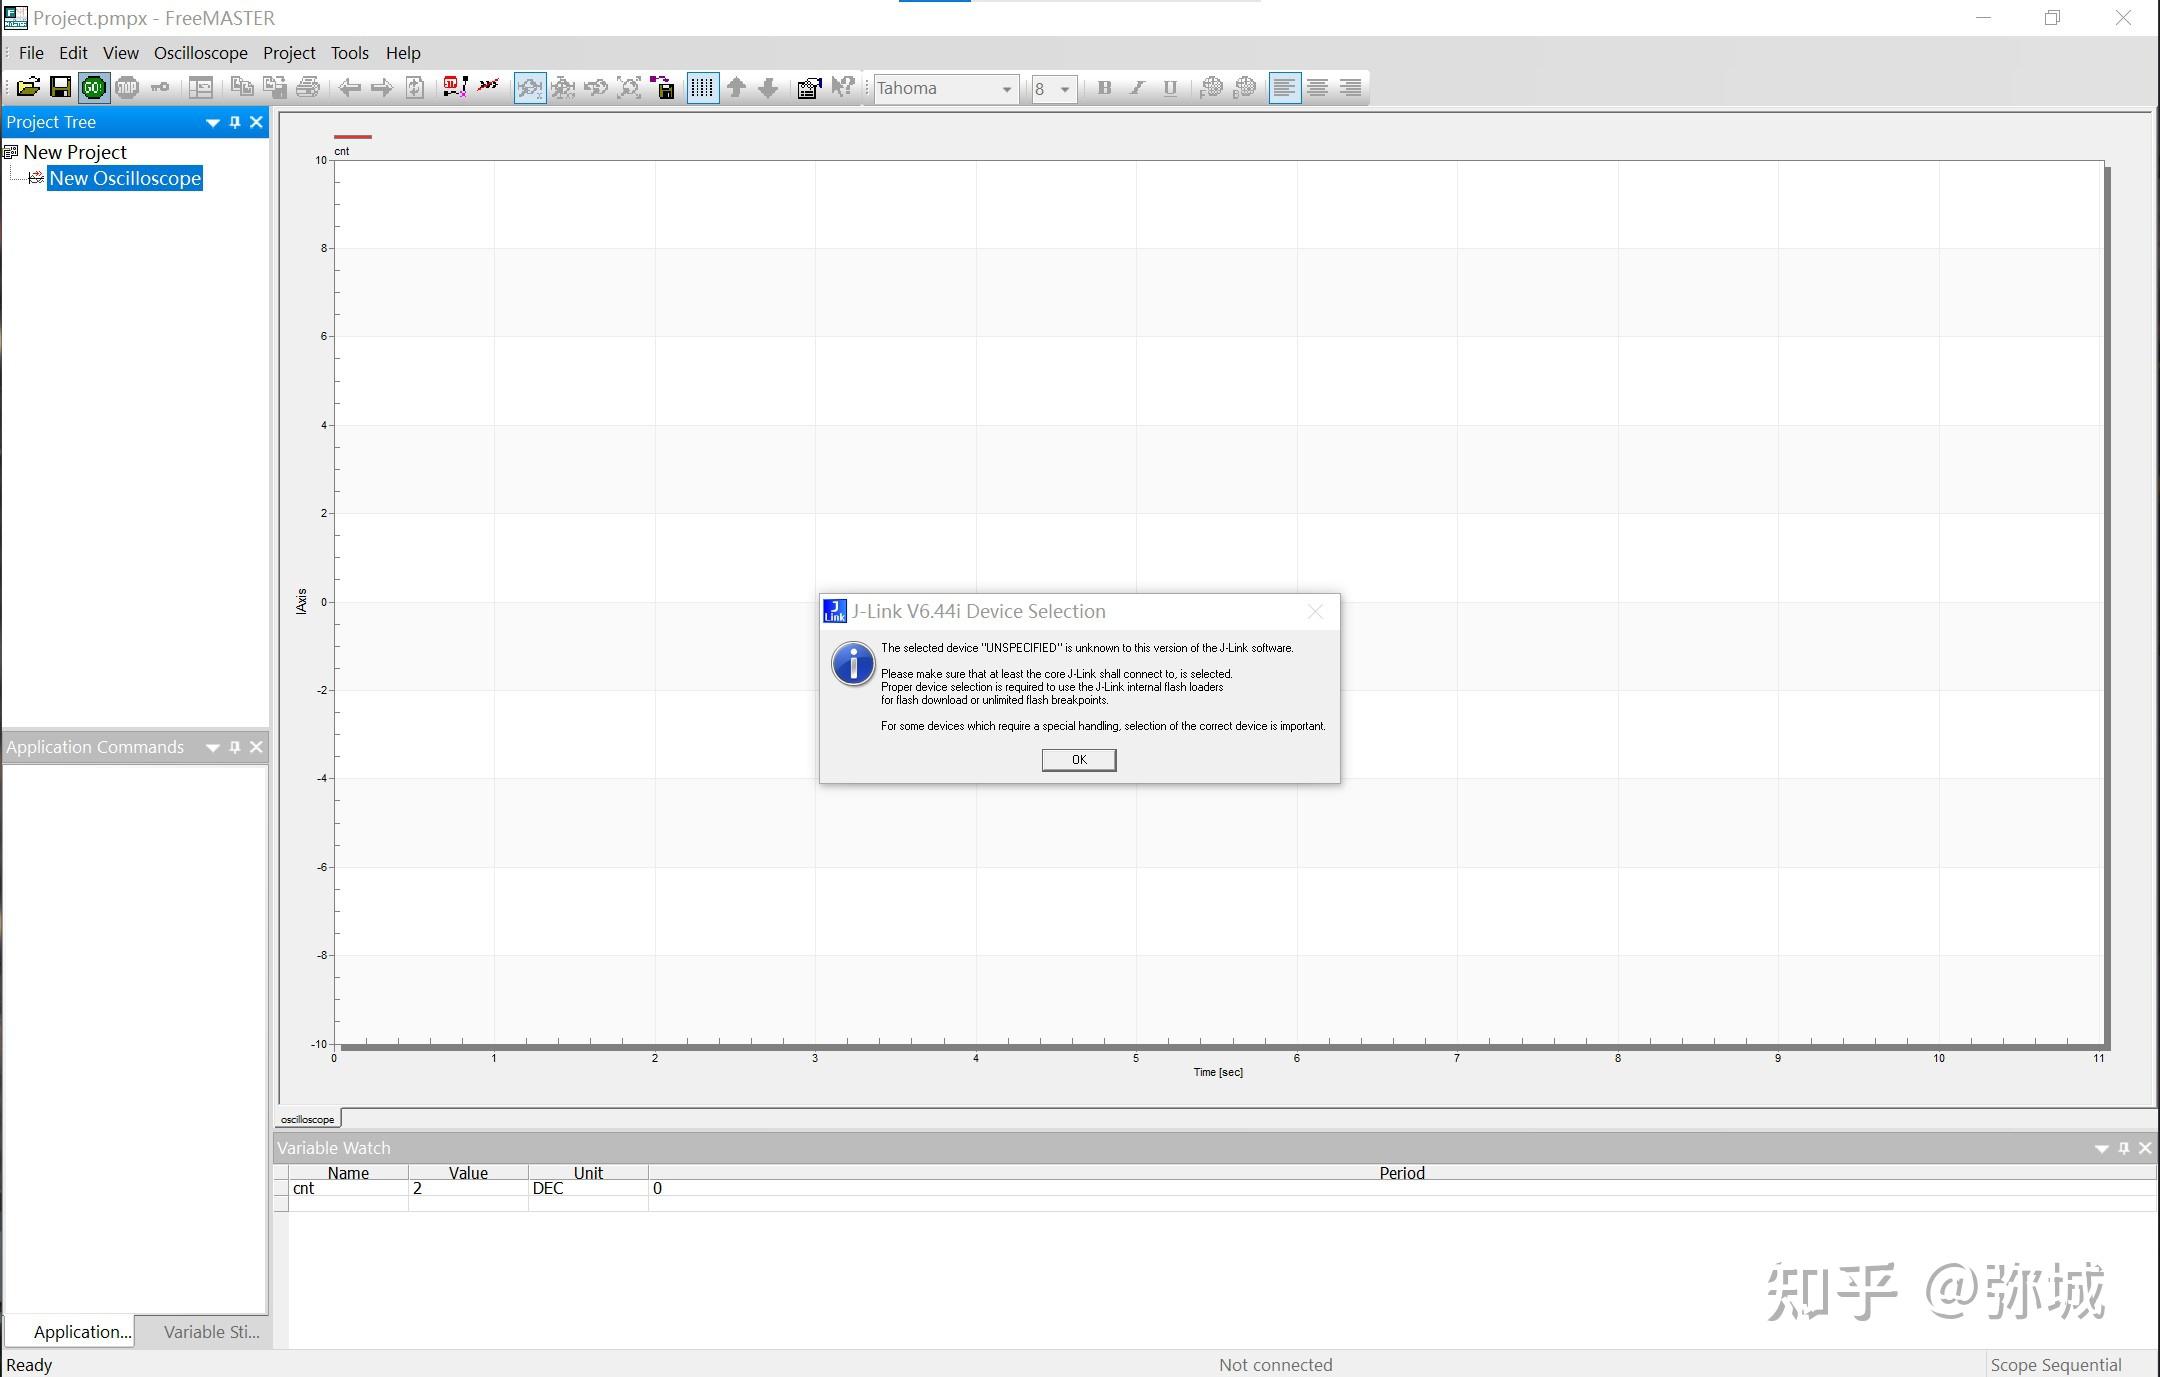Screen dimensions: 2160x1377
Task: Toggle left text alignment button
Action: (1284, 88)
